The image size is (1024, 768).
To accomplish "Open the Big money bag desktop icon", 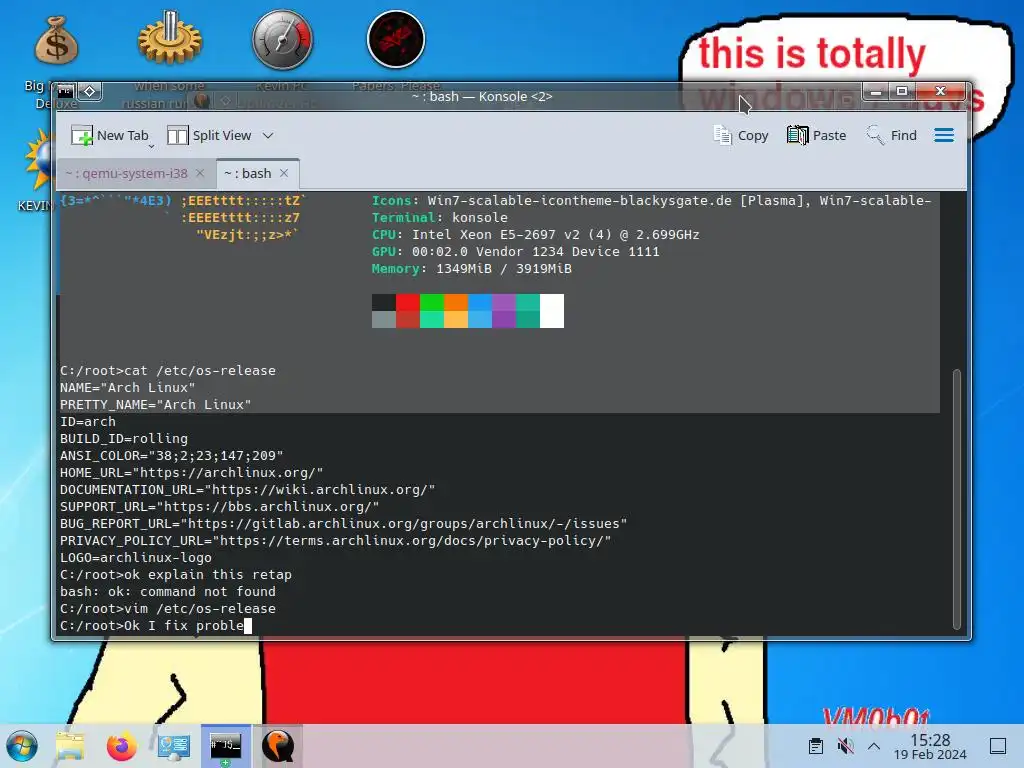I will [x=56, y=40].
